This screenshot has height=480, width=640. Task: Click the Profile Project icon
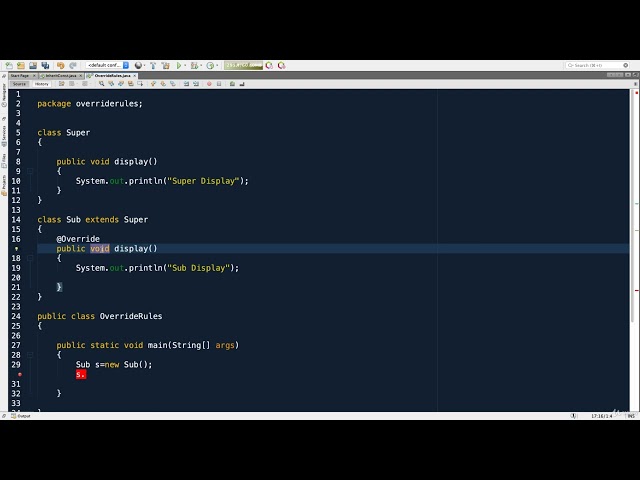[x=210, y=65]
